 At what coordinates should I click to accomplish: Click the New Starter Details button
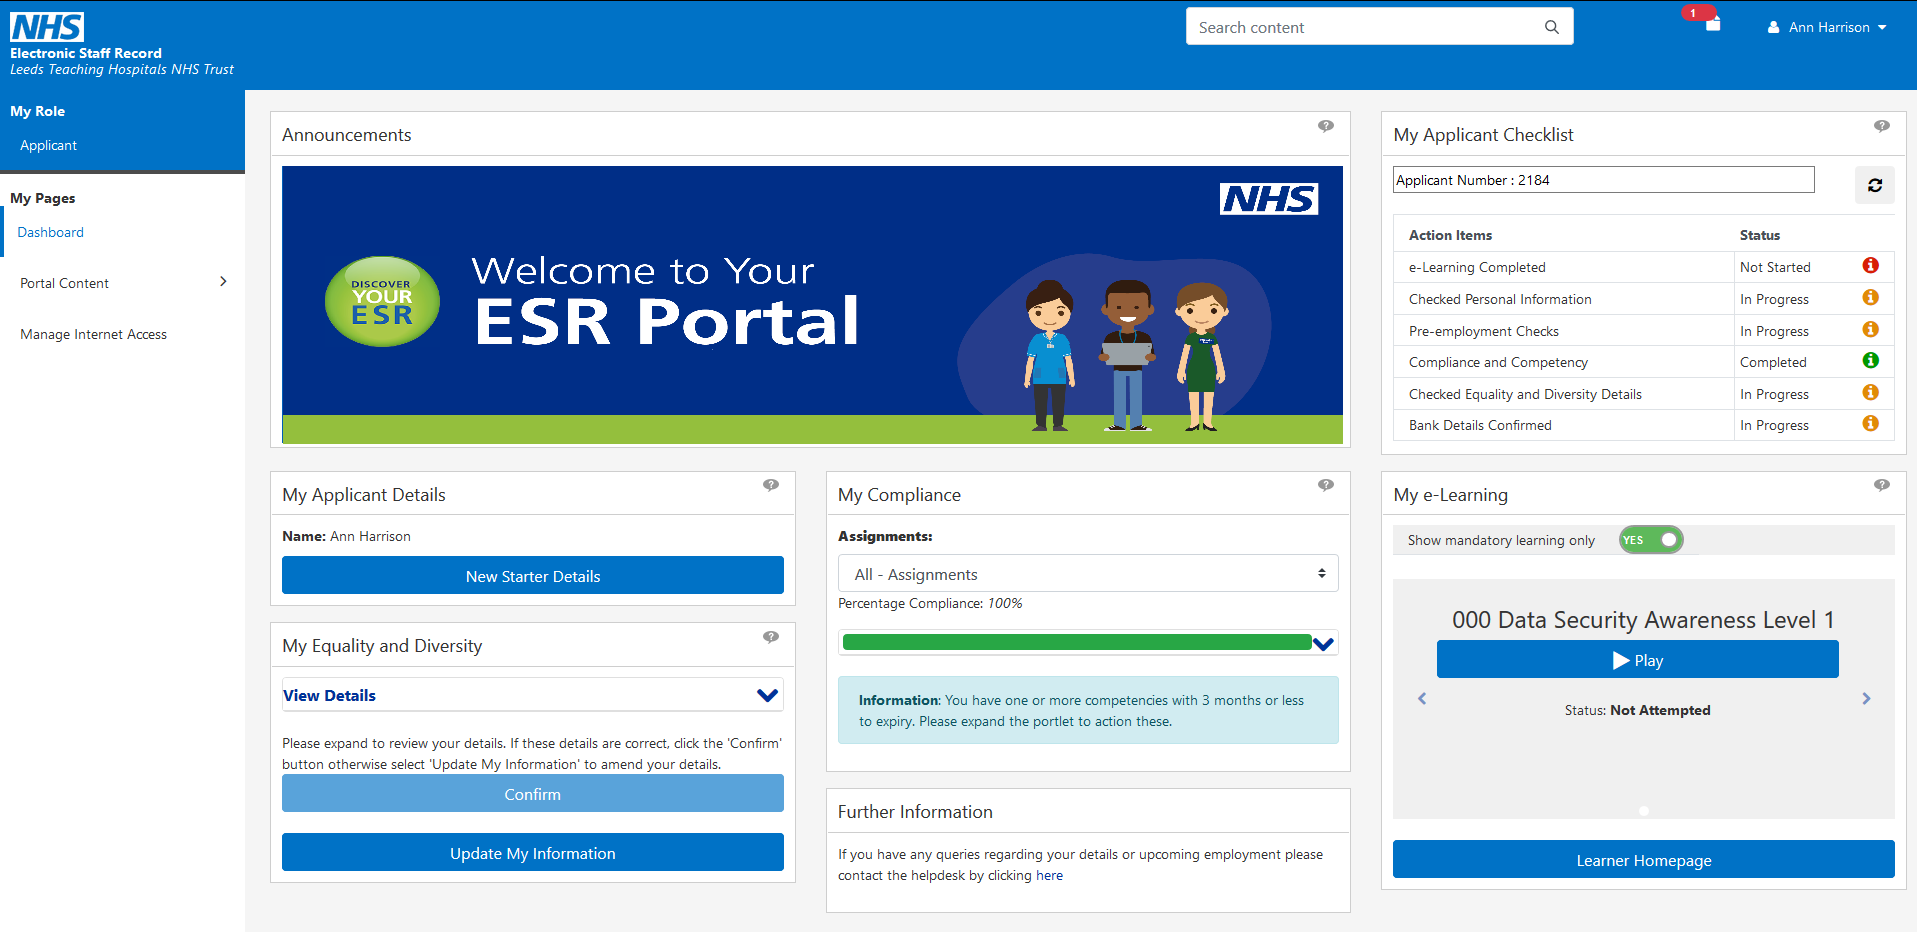click(x=532, y=576)
